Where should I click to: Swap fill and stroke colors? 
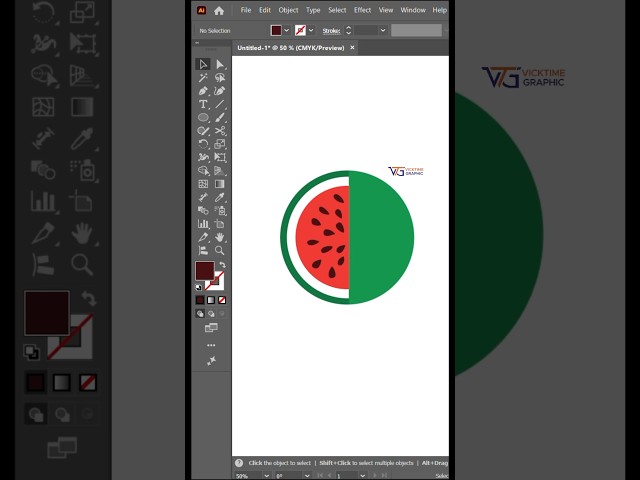click(222, 264)
